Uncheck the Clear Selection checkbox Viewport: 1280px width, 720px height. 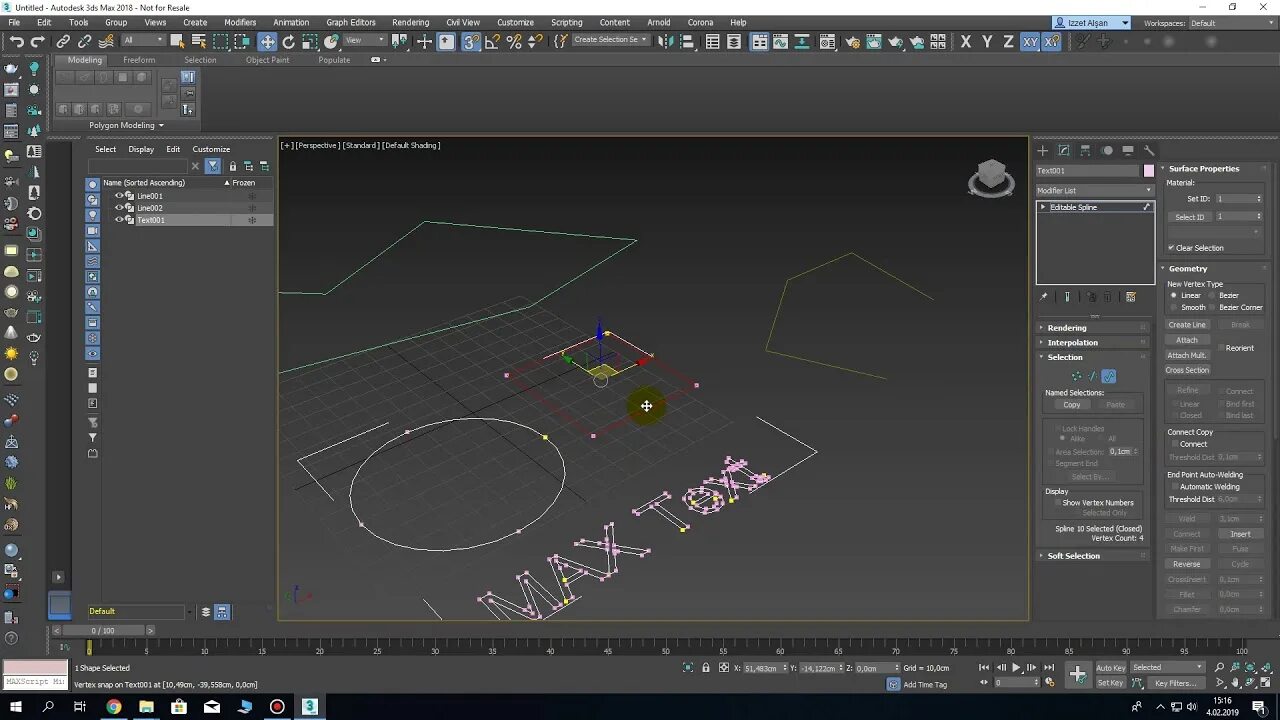pyautogui.click(x=1171, y=248)
